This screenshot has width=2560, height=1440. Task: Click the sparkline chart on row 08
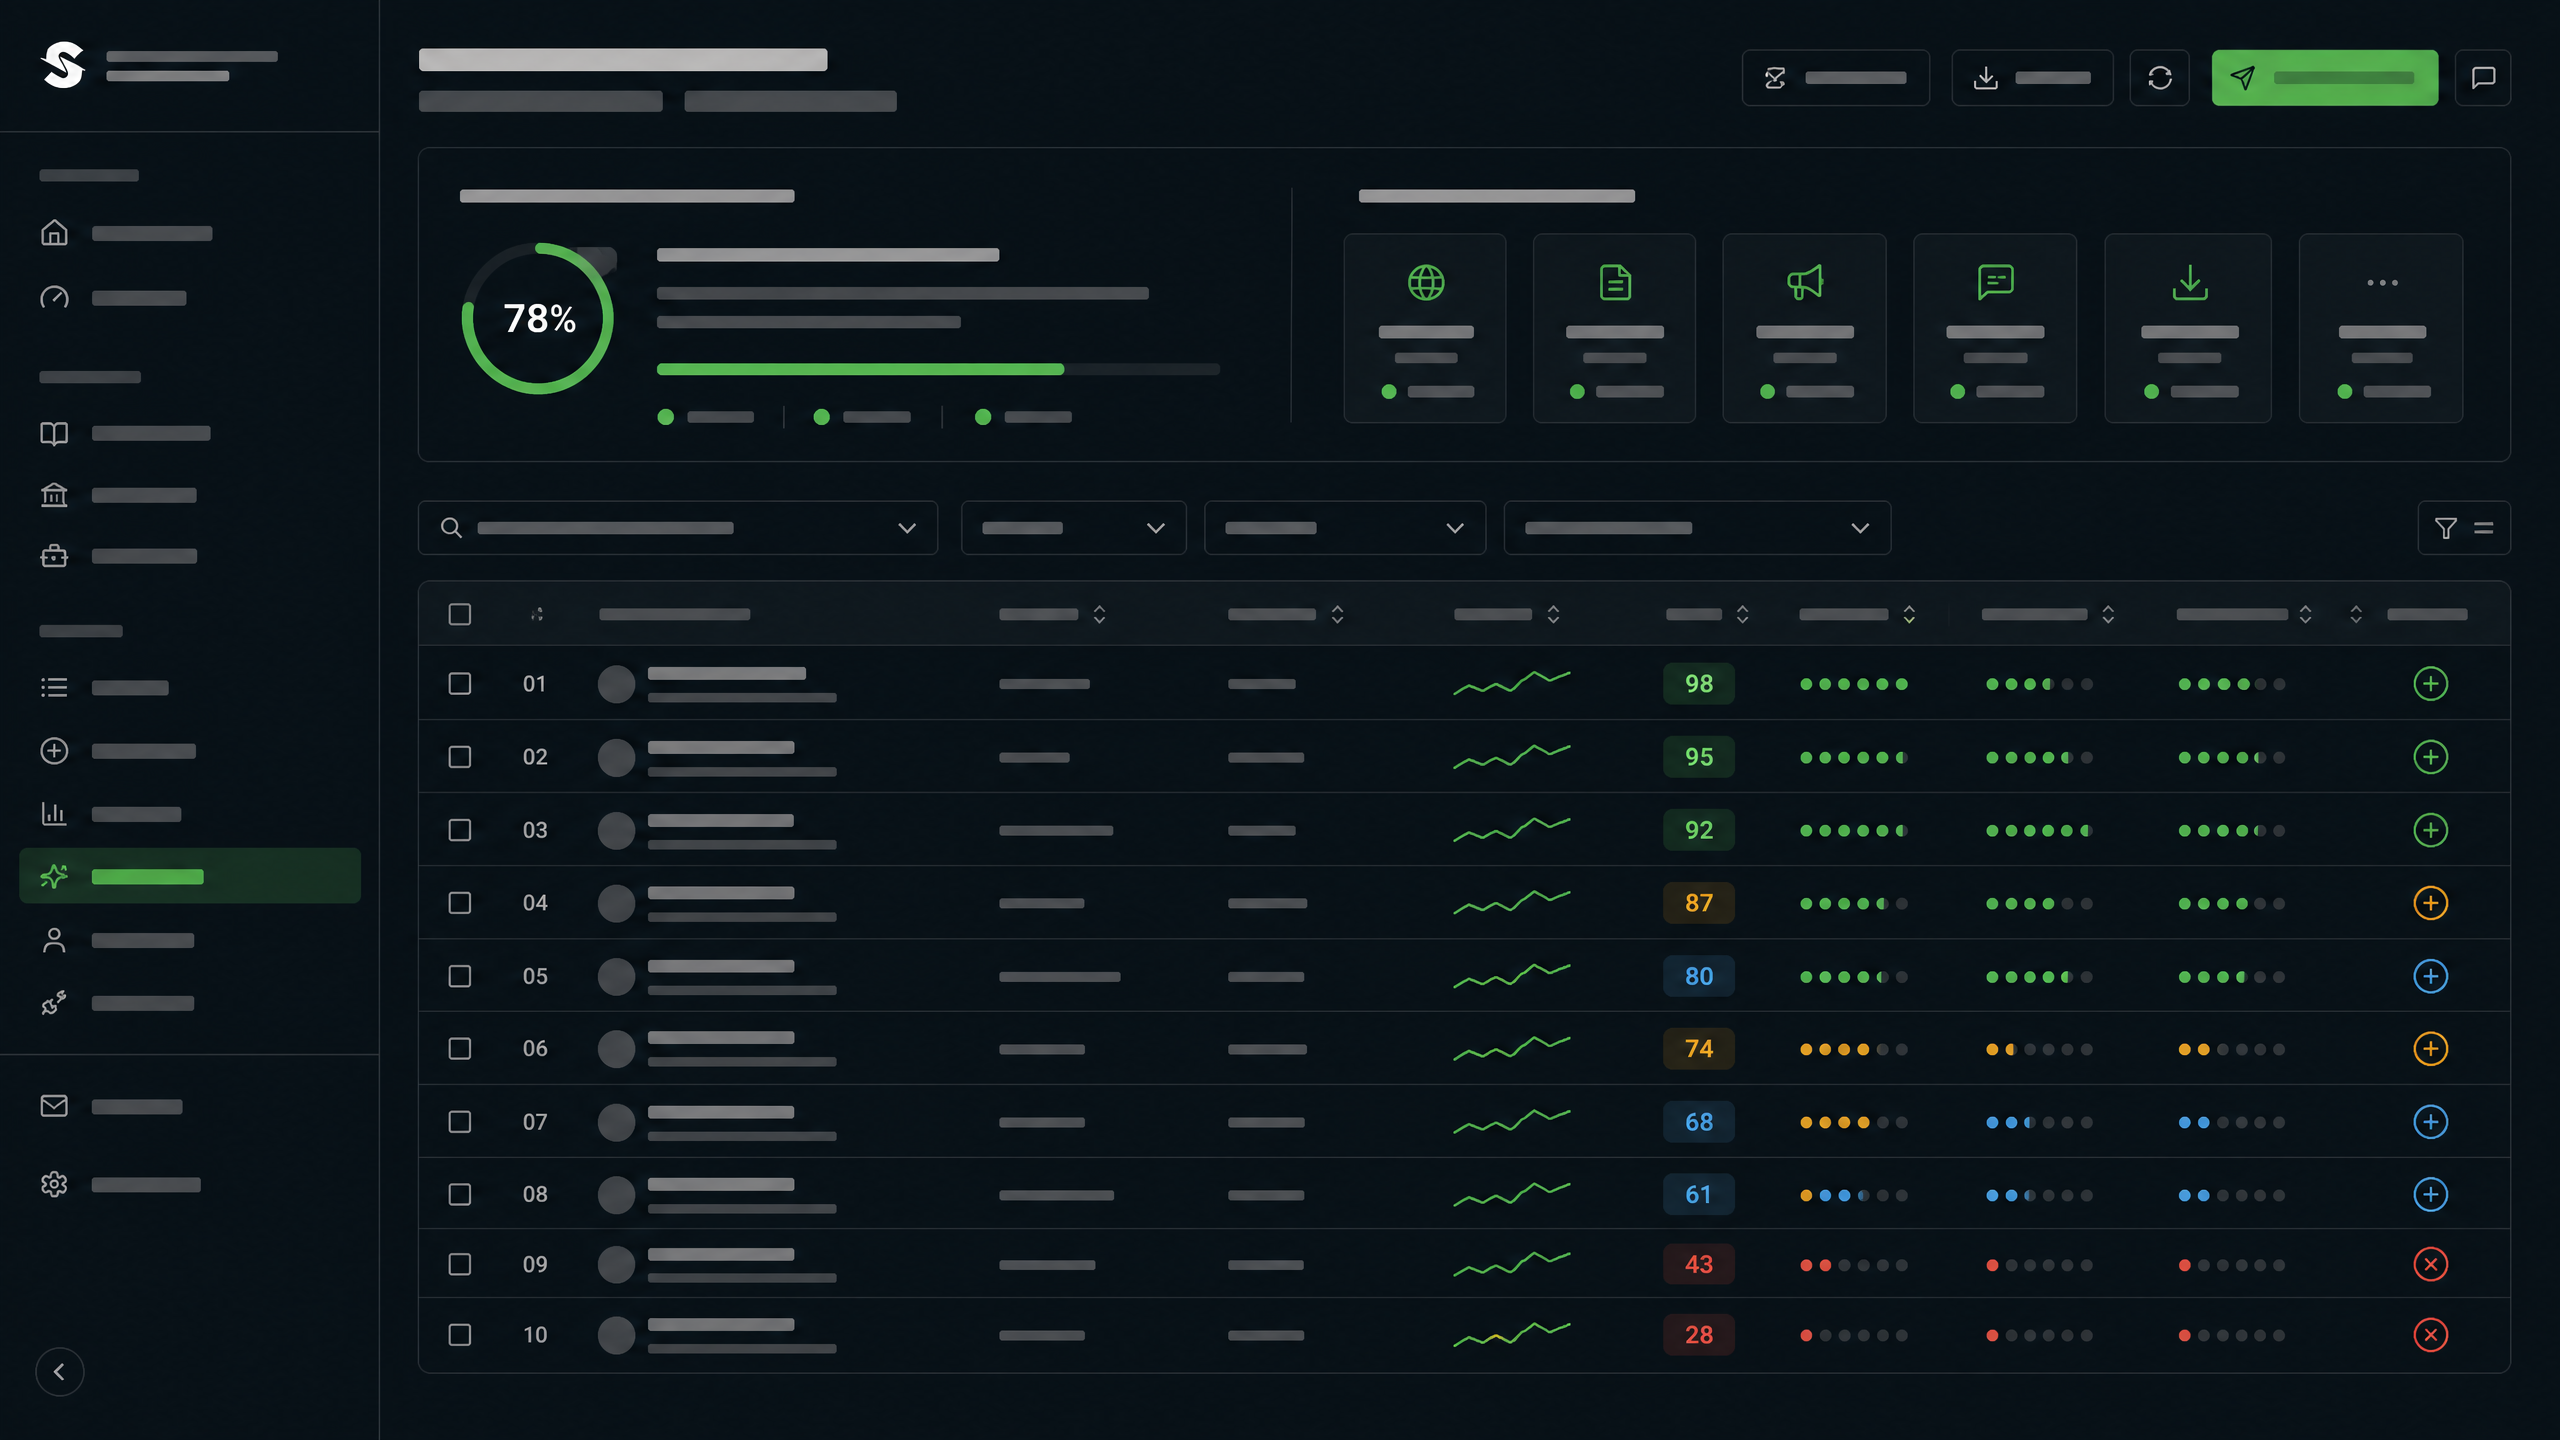tap(1512, 1194)
